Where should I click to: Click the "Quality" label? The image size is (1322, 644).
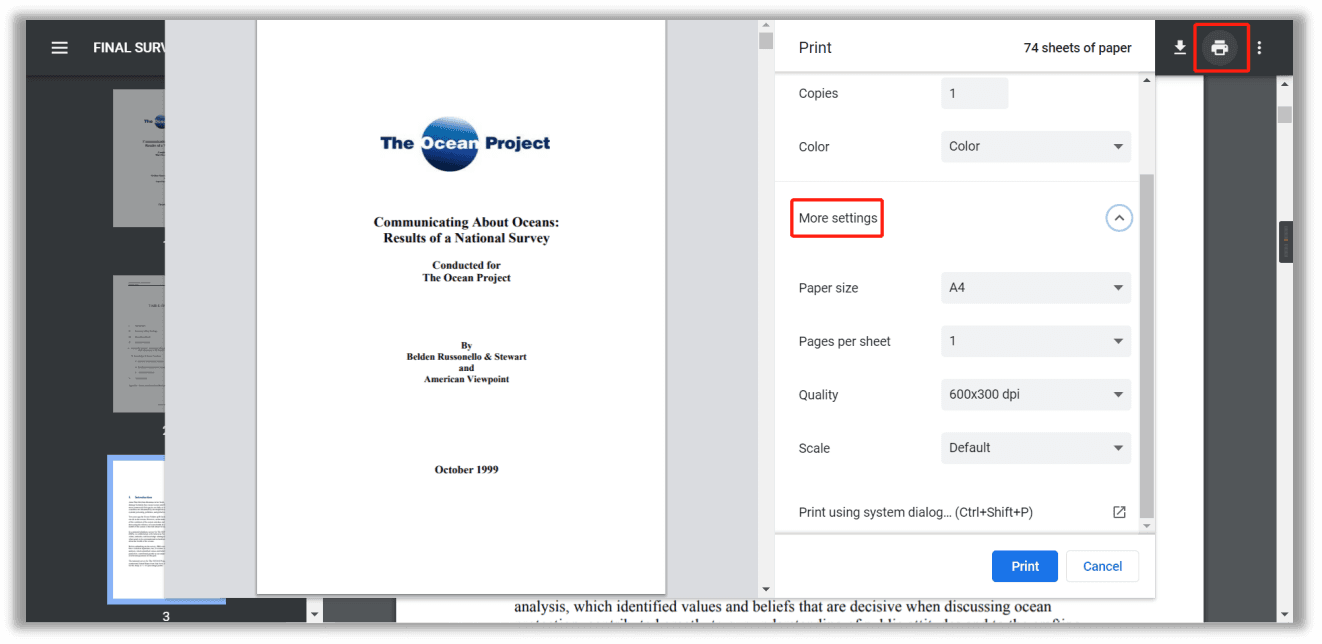coord(818,395)
